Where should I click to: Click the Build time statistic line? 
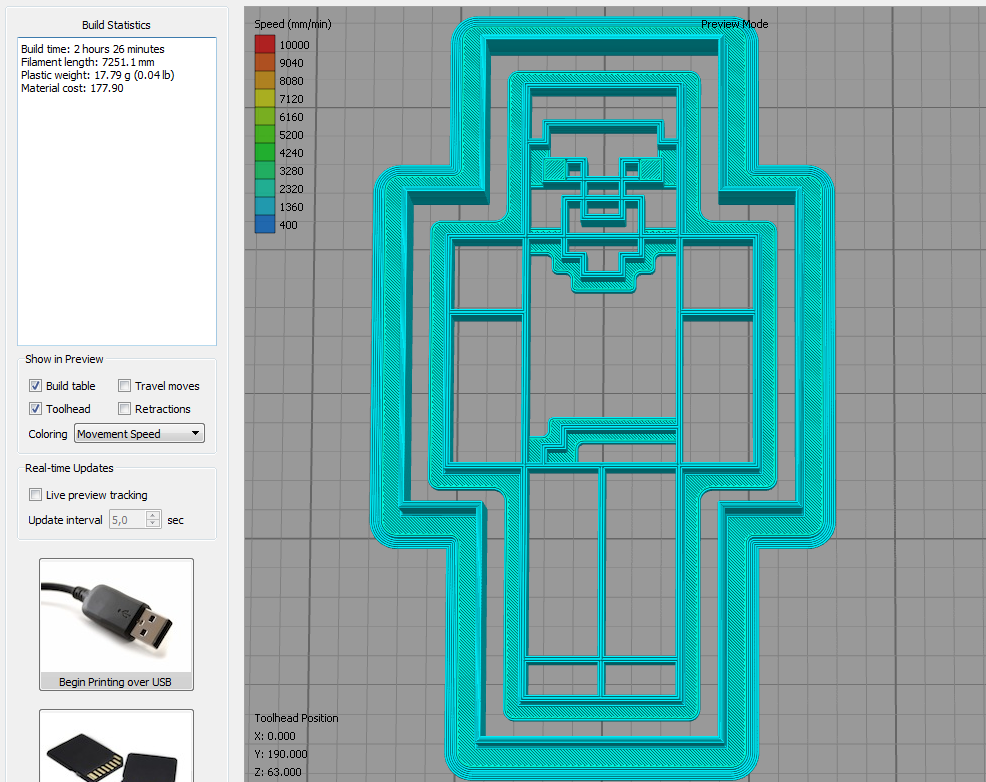click(92, 49)
